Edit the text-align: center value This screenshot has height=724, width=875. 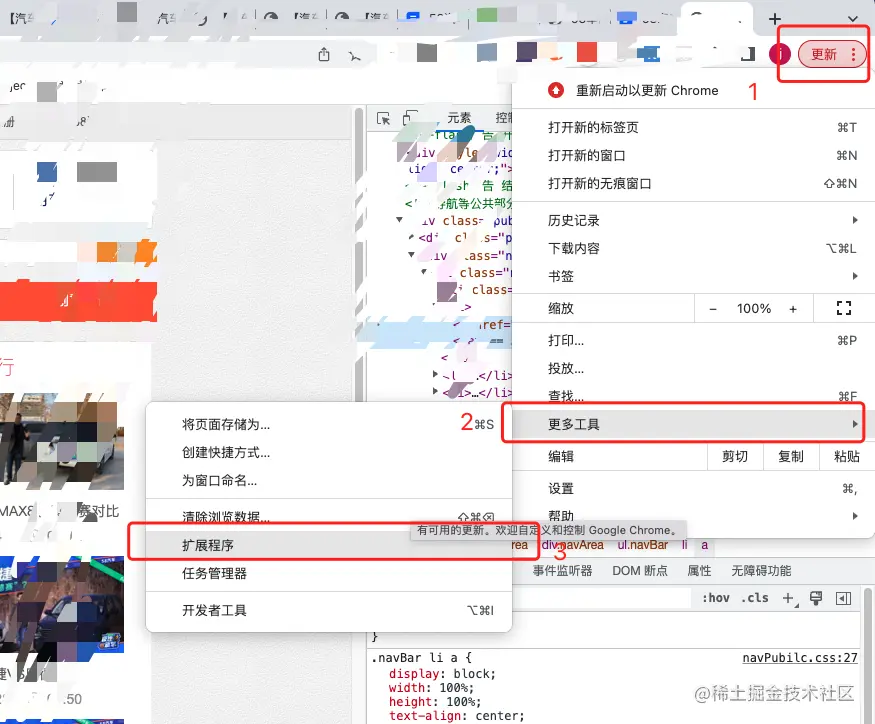(498, 716)
